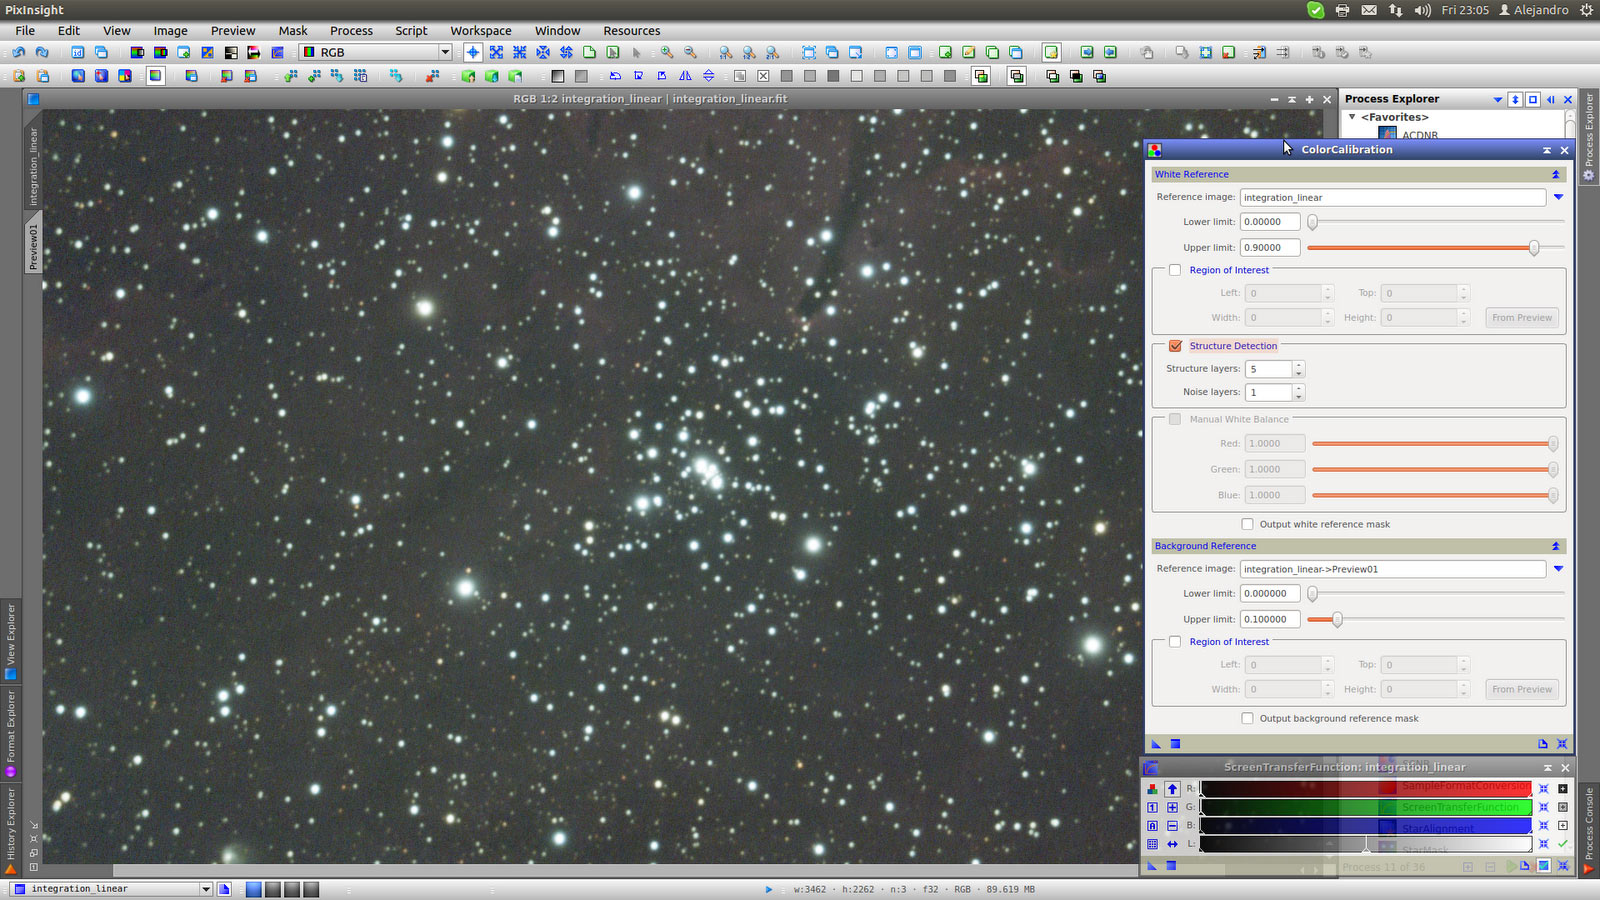Disable the Structure Detection checkbox
The height and width of the screenshot is (900, 1600).
click(x=1175, y=346)
